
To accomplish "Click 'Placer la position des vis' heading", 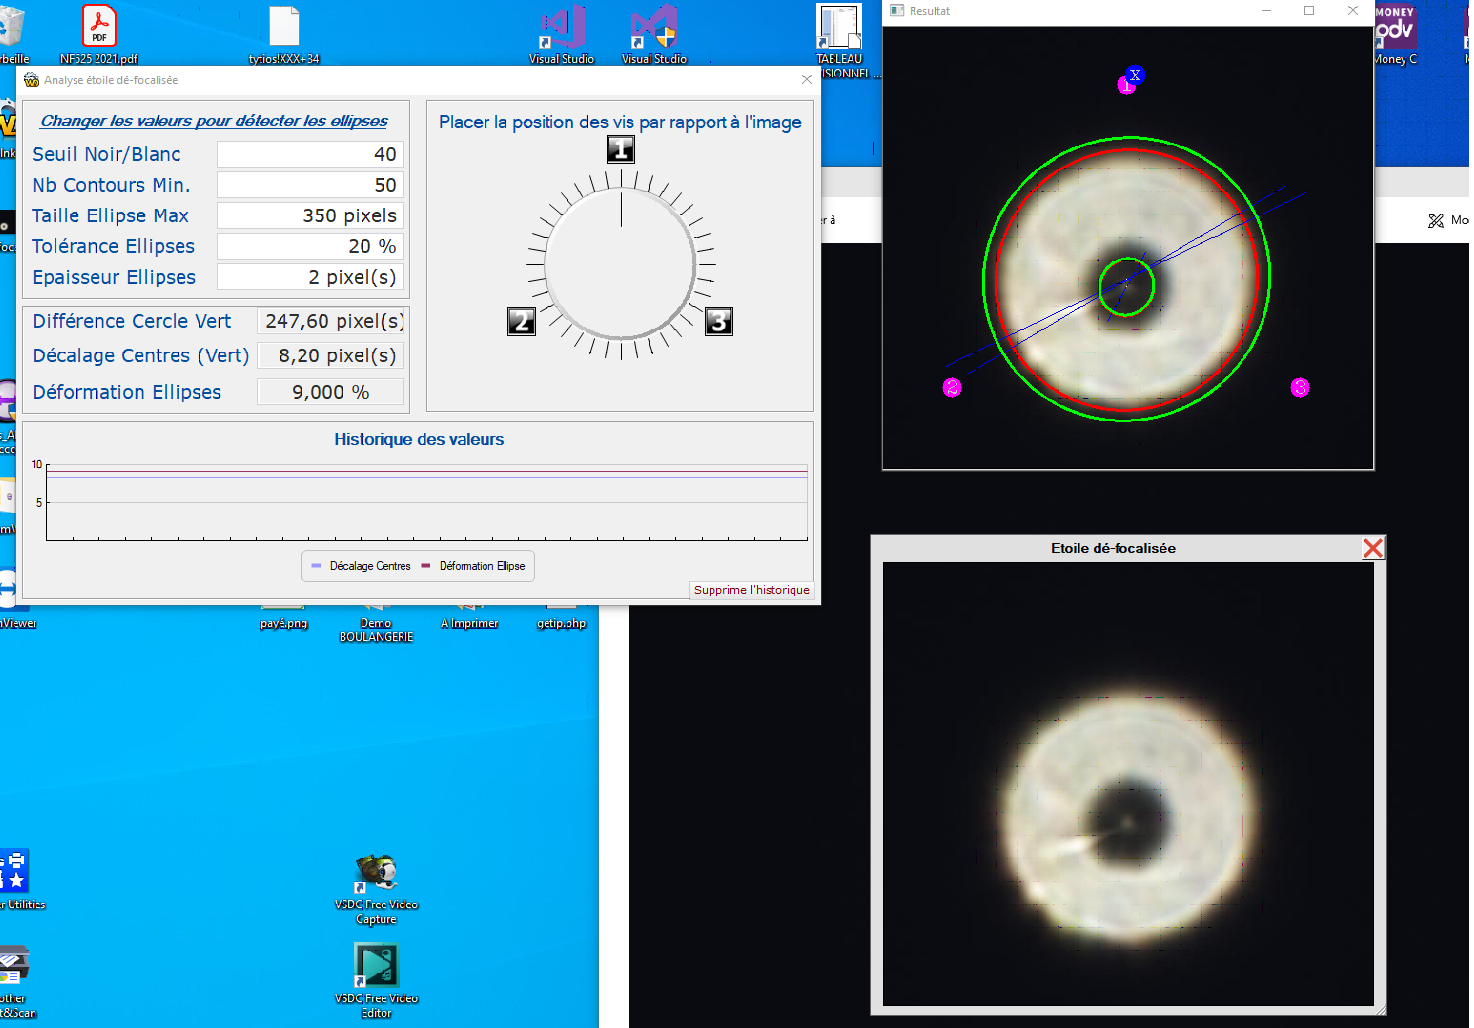I will (x=620, y=122).
